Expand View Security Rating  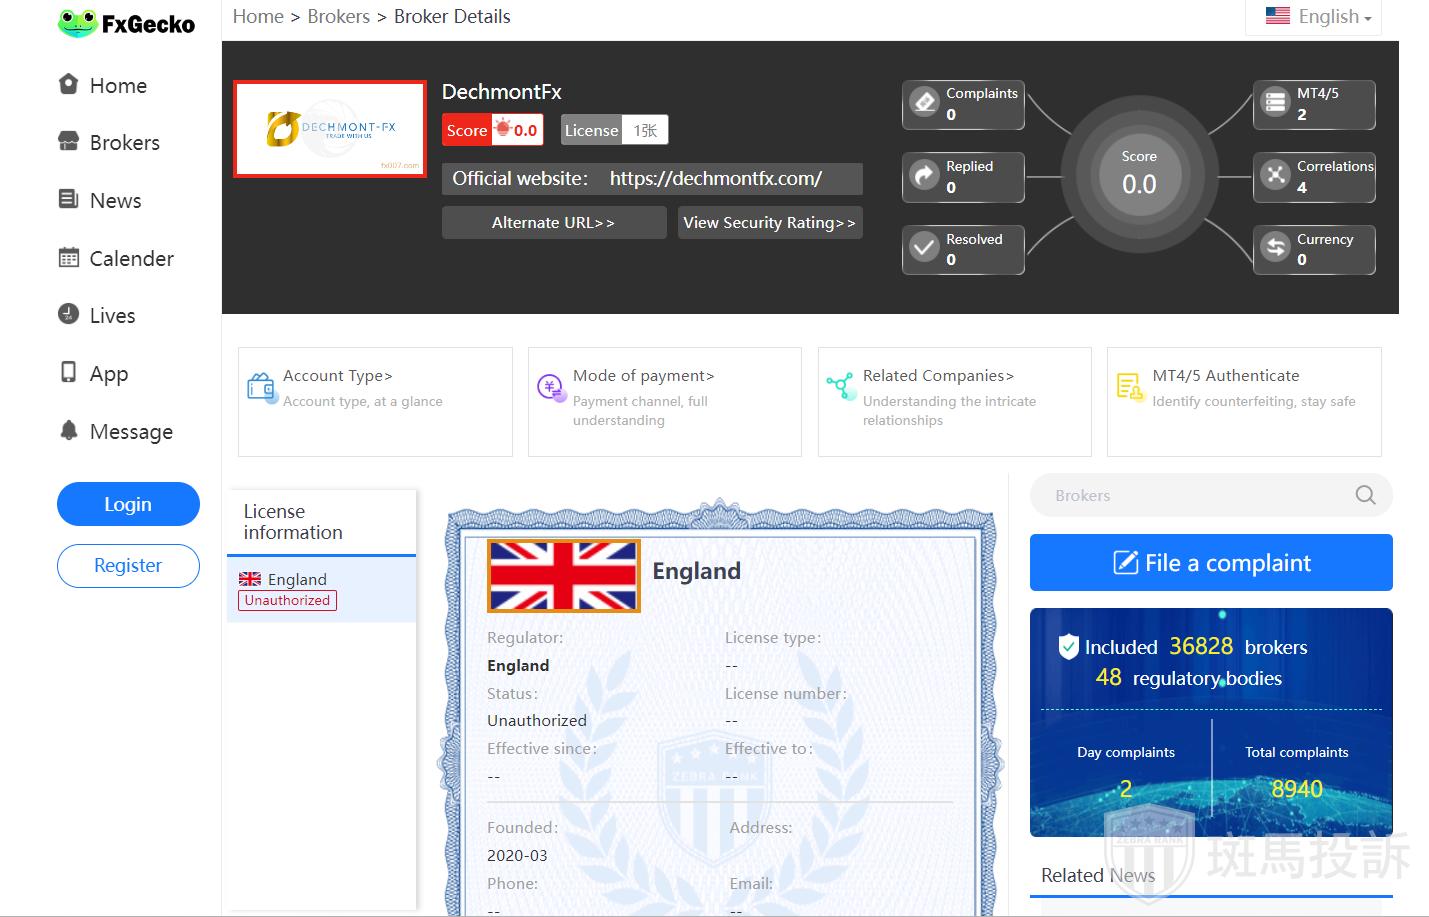click(x=769, y=223)
